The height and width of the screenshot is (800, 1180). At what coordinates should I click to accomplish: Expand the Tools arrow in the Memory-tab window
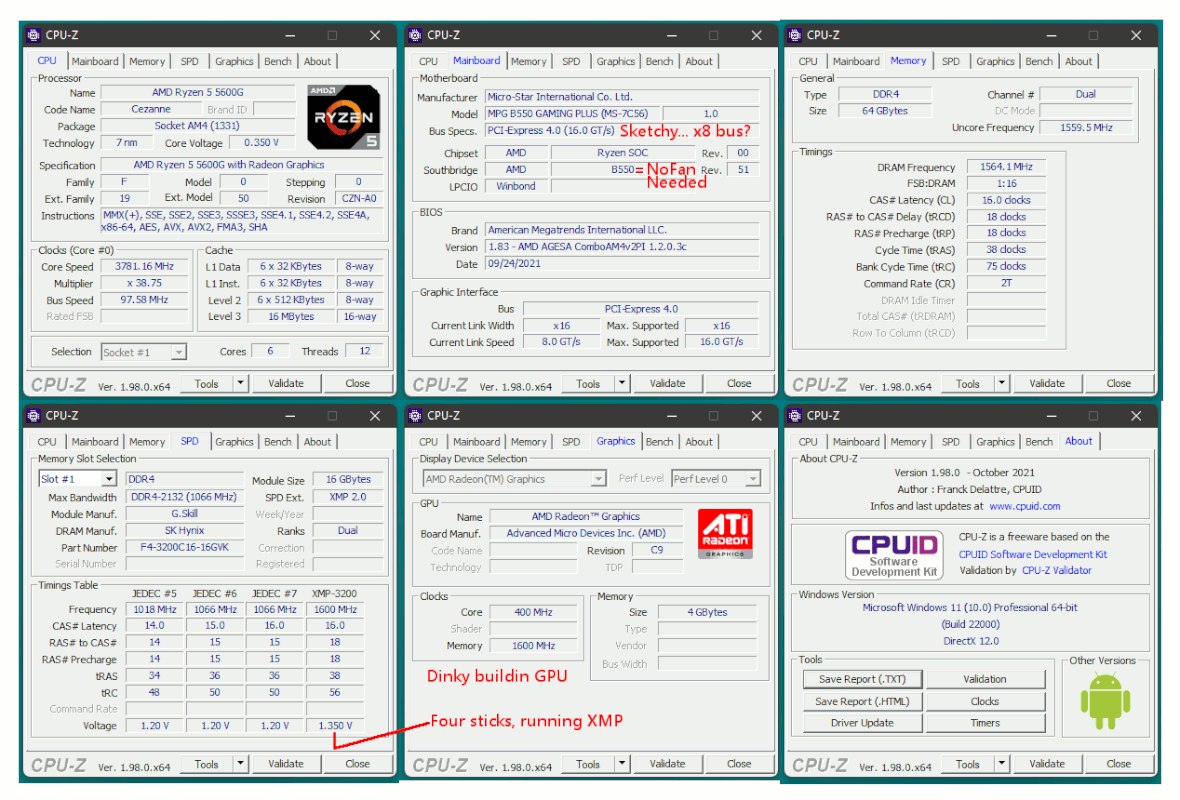tap(1002, 383)
